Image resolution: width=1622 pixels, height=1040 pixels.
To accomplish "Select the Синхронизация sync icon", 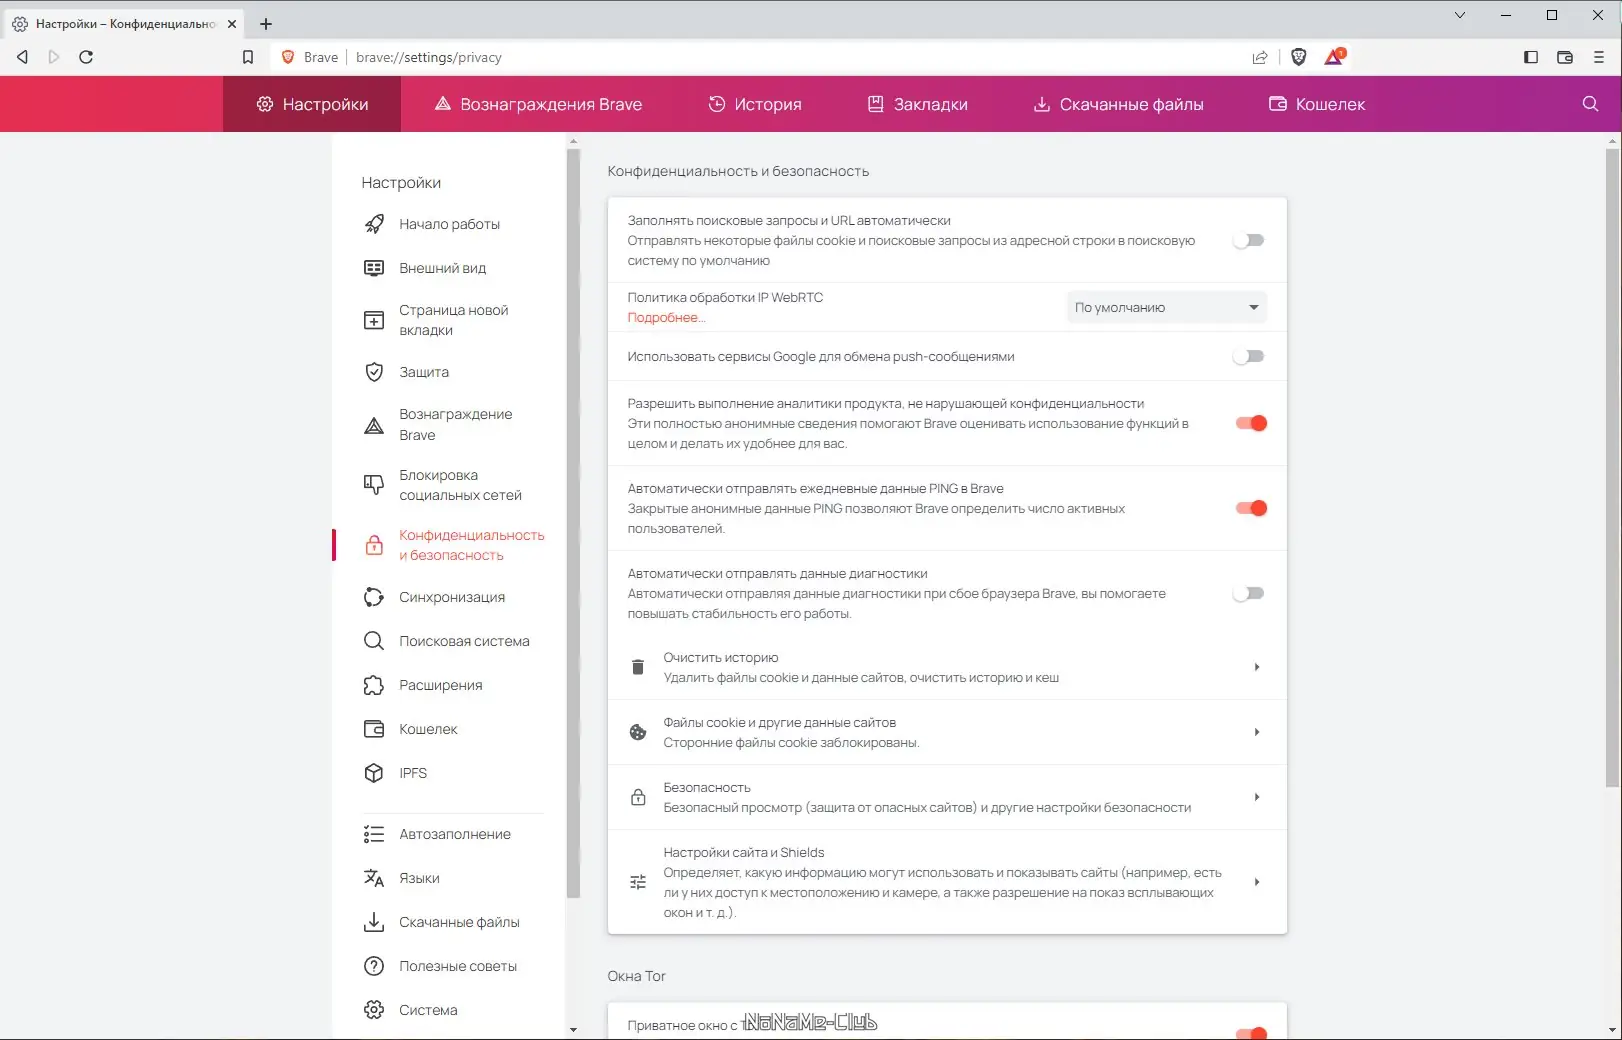I will click(373, 596).
